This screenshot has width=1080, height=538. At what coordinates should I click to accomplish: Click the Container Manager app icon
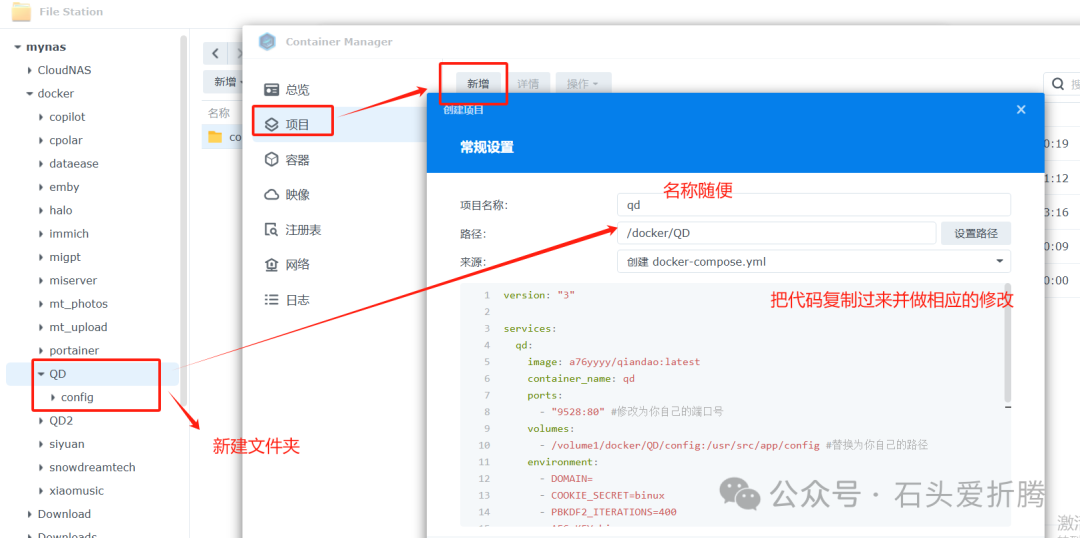click(x=267, y=41)
